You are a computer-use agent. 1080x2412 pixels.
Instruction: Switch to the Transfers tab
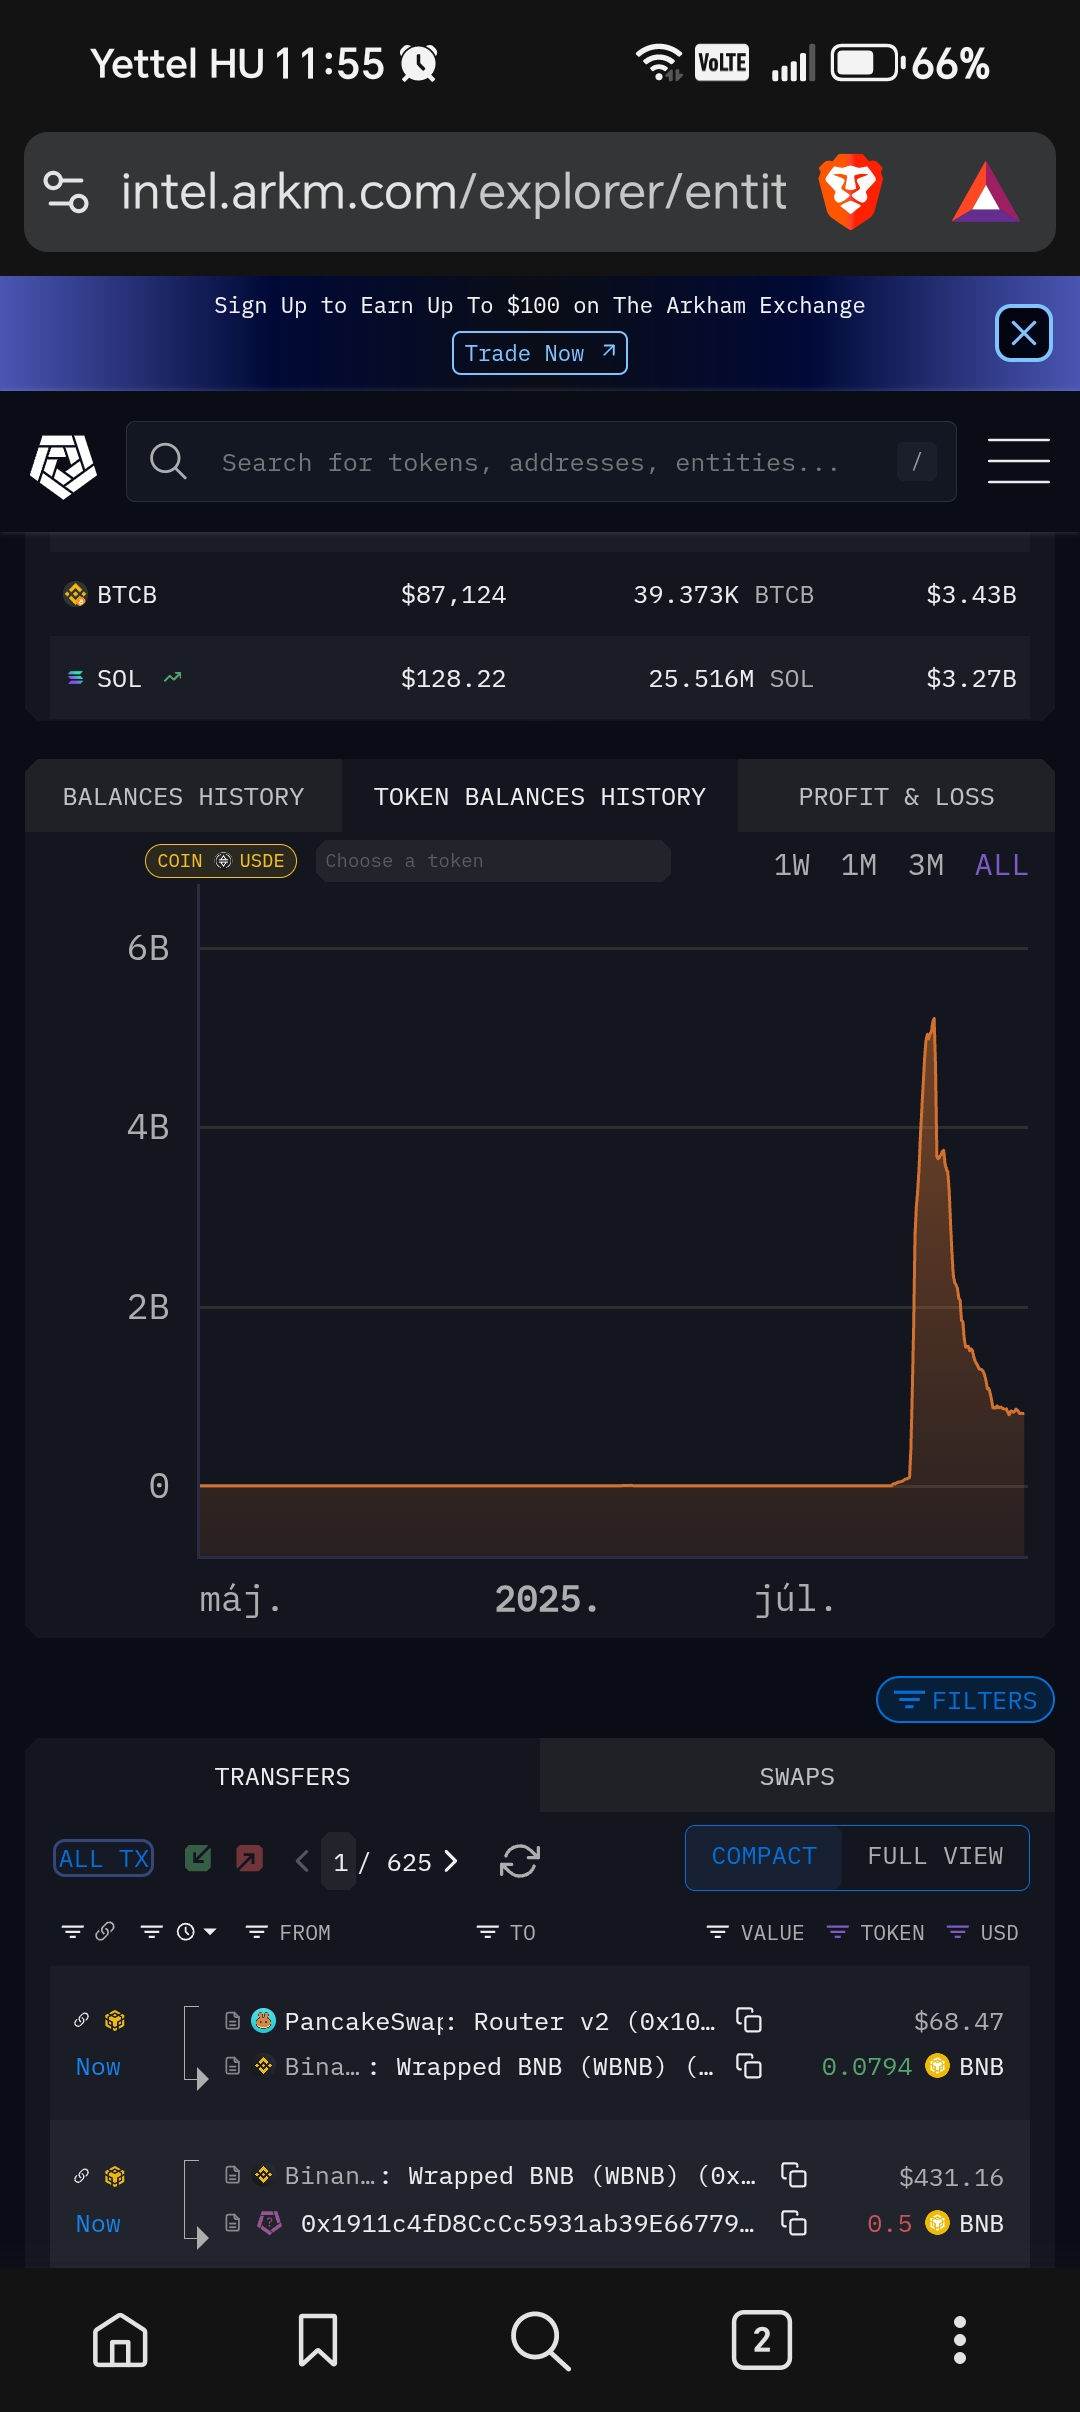[x=283, y=1777]
